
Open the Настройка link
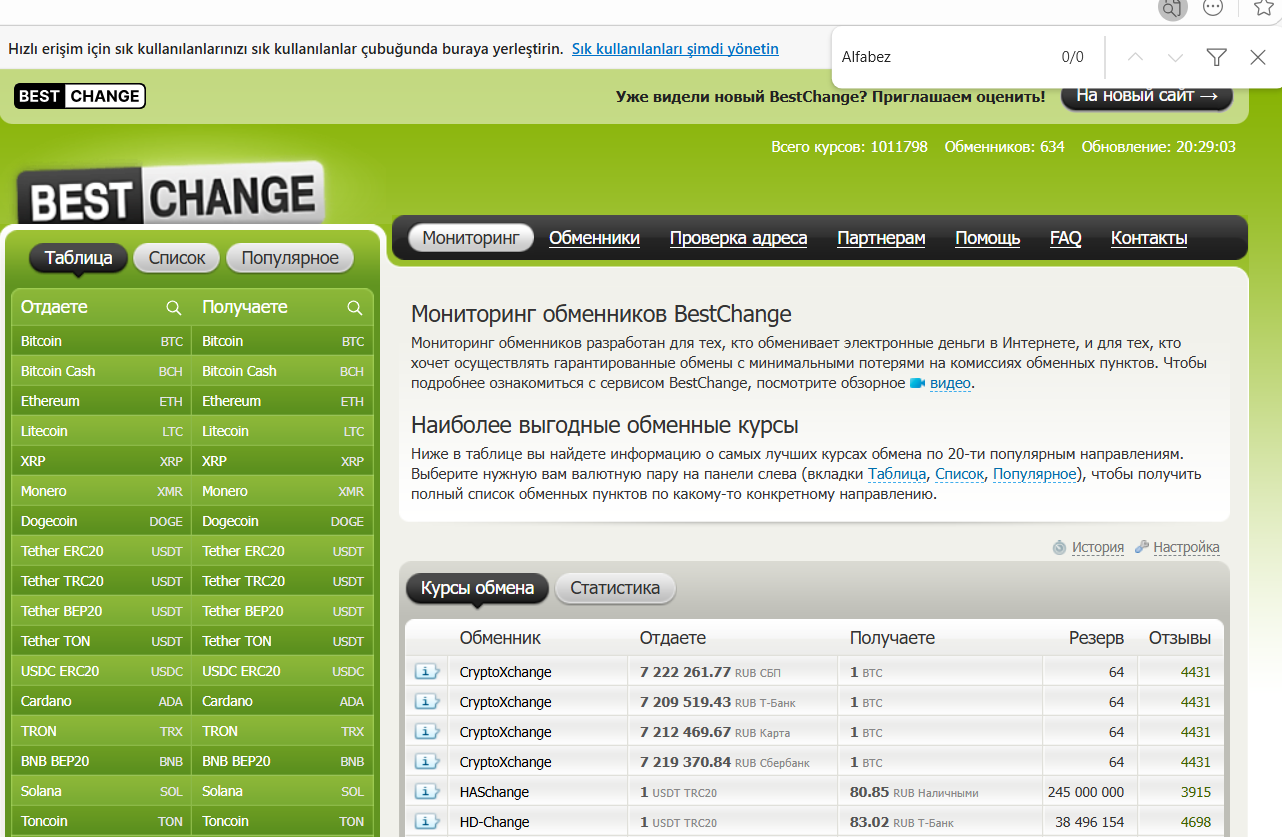coord(1186,547)
